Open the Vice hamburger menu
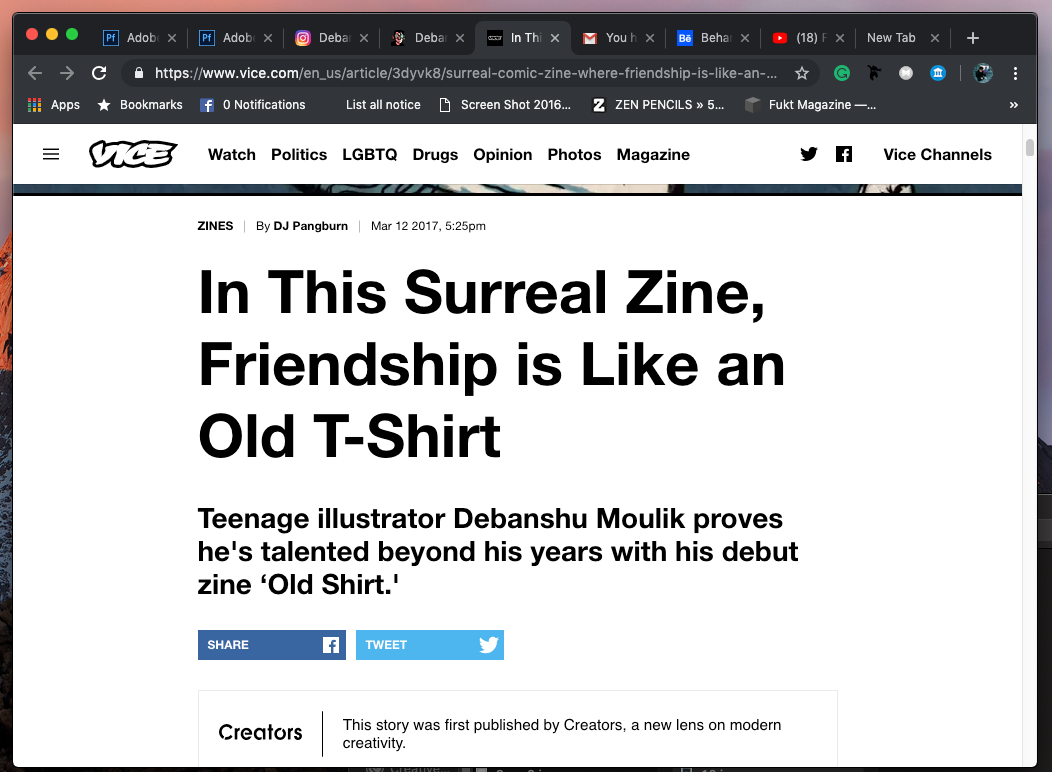Image resolution: width=1052 pixels, height=772 pixels. click(51, 154)
